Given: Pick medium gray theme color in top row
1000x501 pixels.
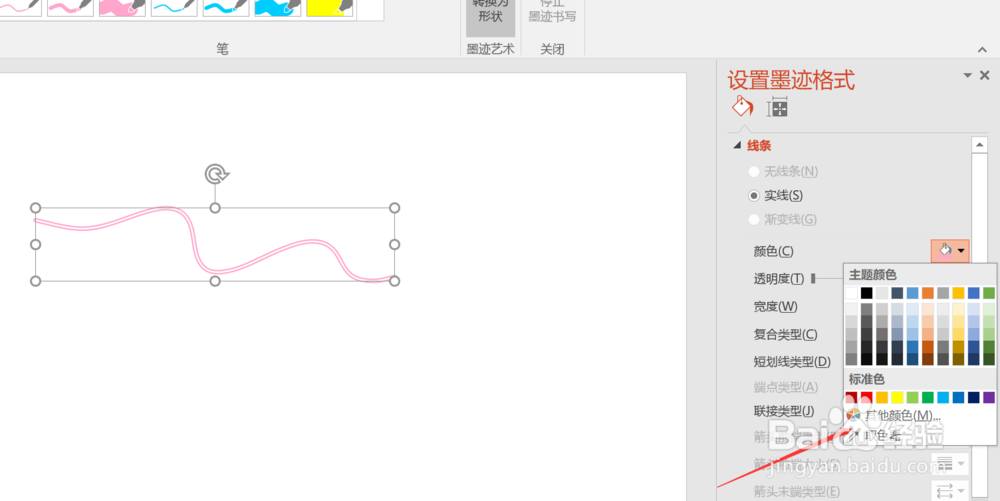Looking at the screenshot, I should (x=943, y=293).
